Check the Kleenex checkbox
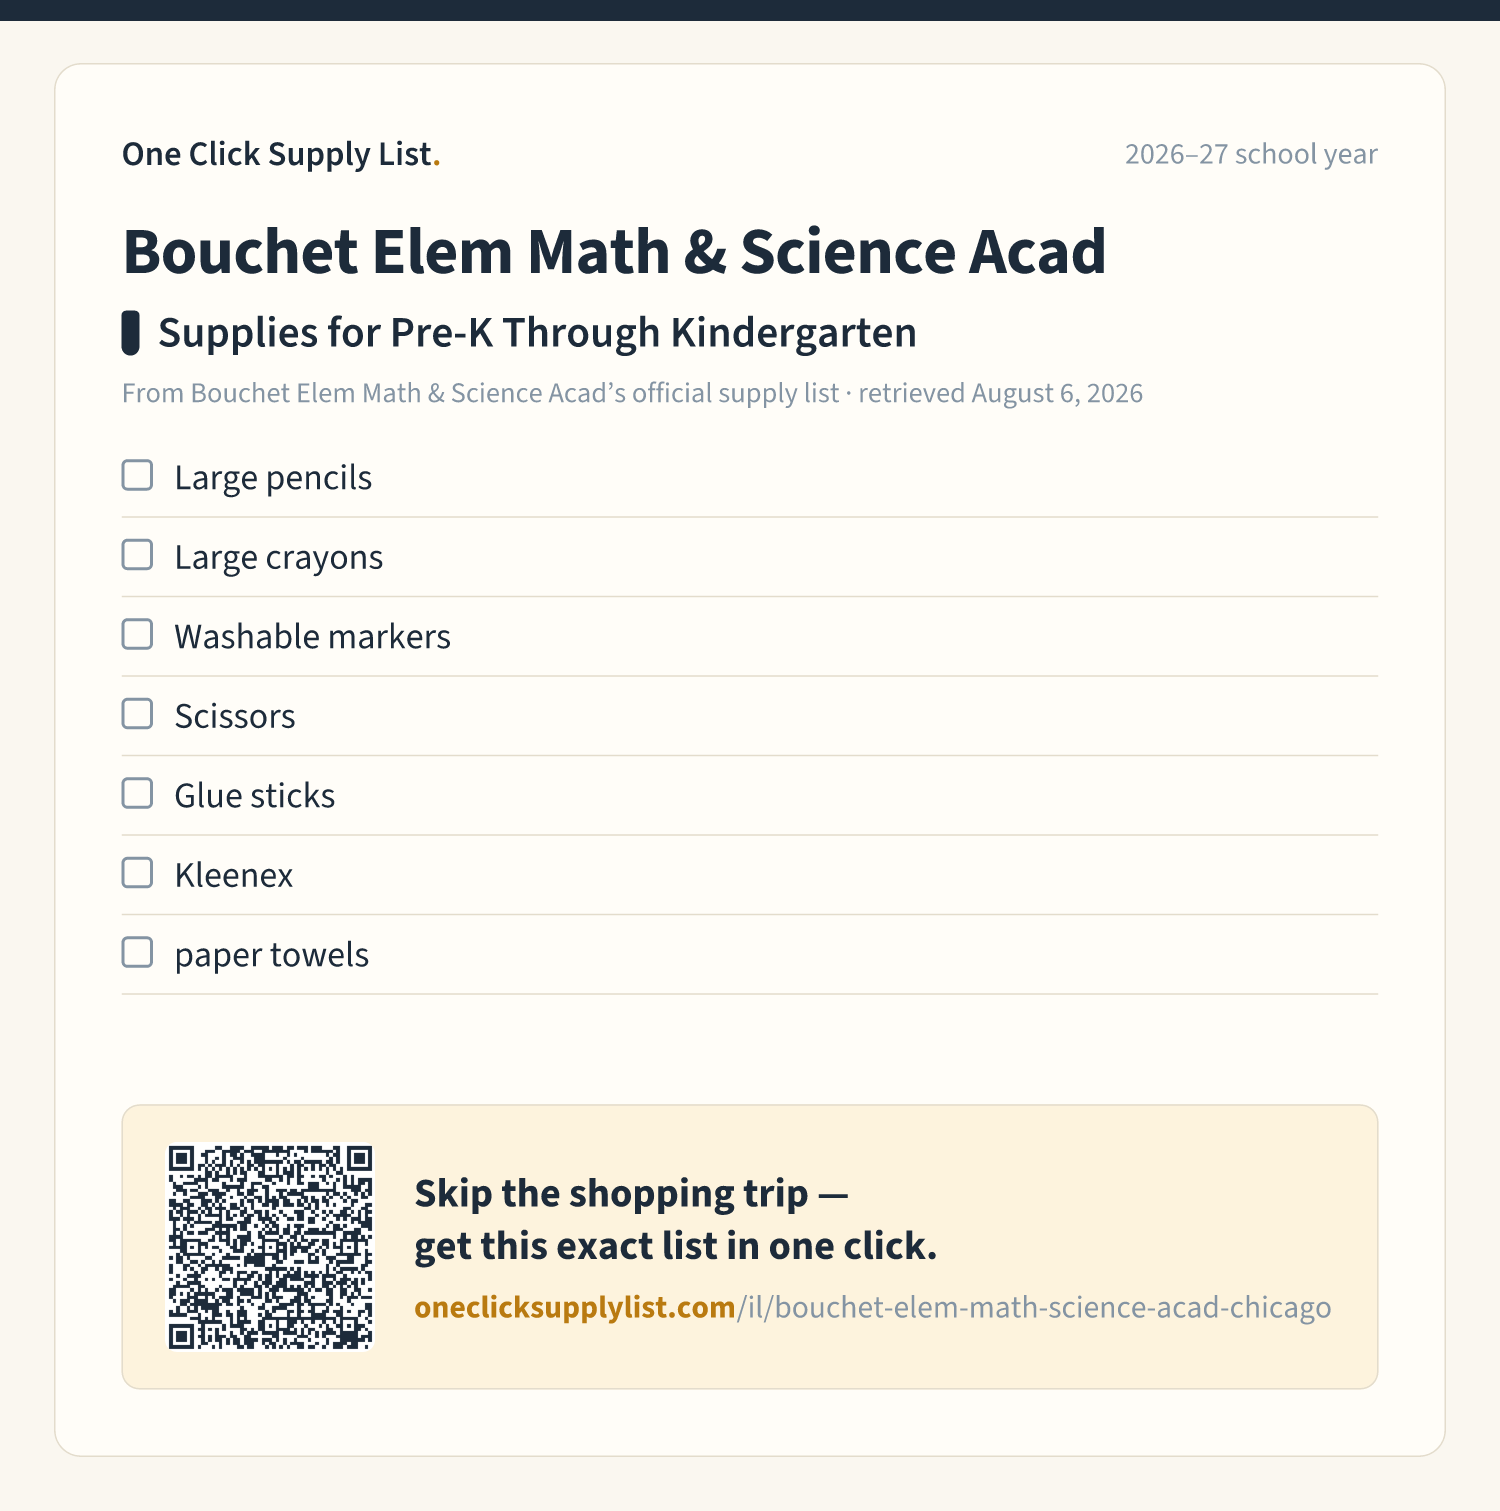 coord(137,873)
